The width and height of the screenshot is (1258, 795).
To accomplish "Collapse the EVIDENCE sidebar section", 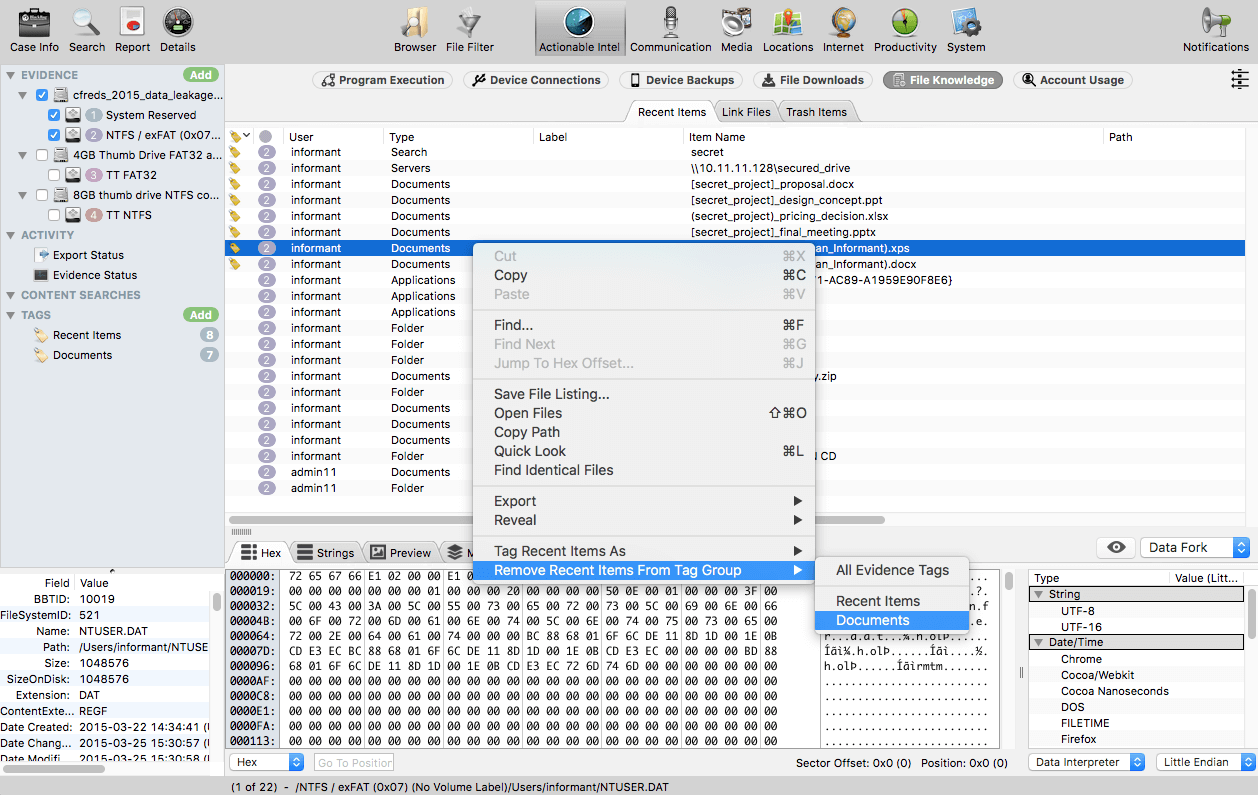I will coord(10,74).
